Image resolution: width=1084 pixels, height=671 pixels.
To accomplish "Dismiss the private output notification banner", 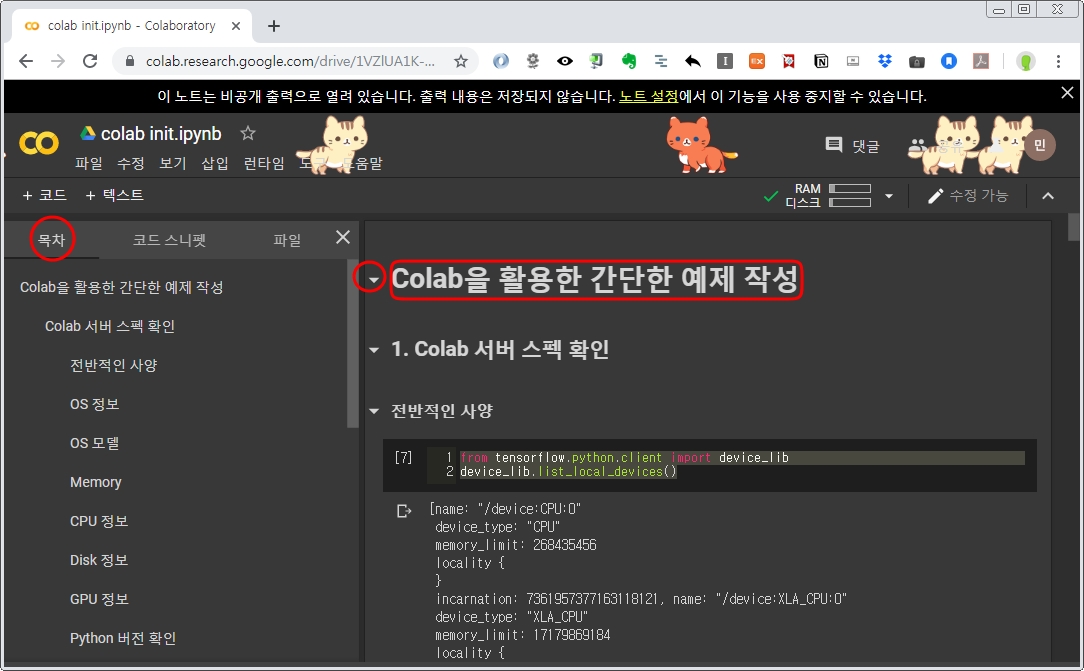I will click(1067, 93).
